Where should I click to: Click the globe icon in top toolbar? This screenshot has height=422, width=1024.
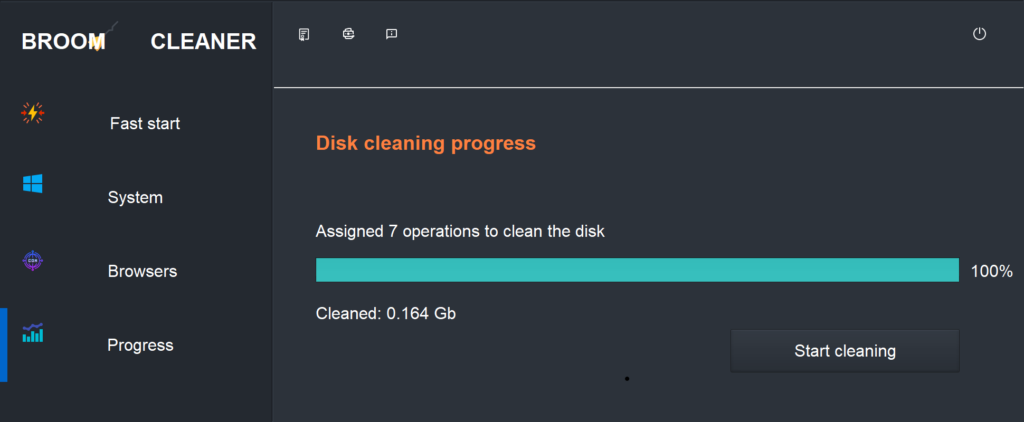tap(348, 34)
